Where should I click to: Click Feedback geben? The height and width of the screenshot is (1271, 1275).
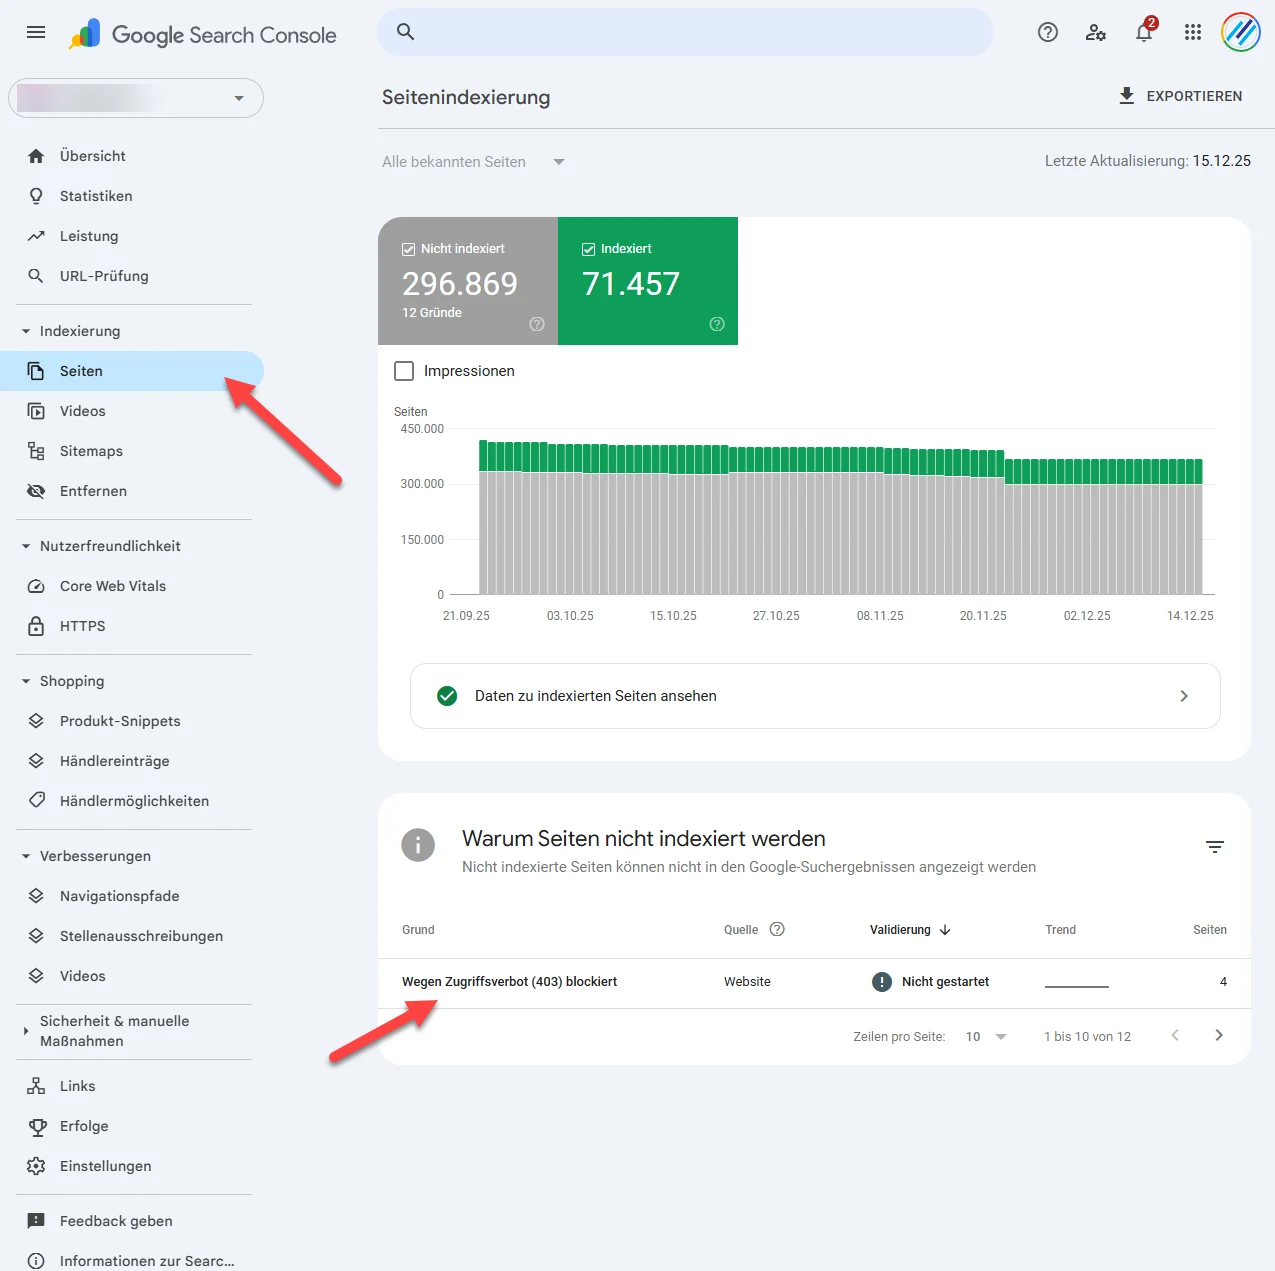132,1221
